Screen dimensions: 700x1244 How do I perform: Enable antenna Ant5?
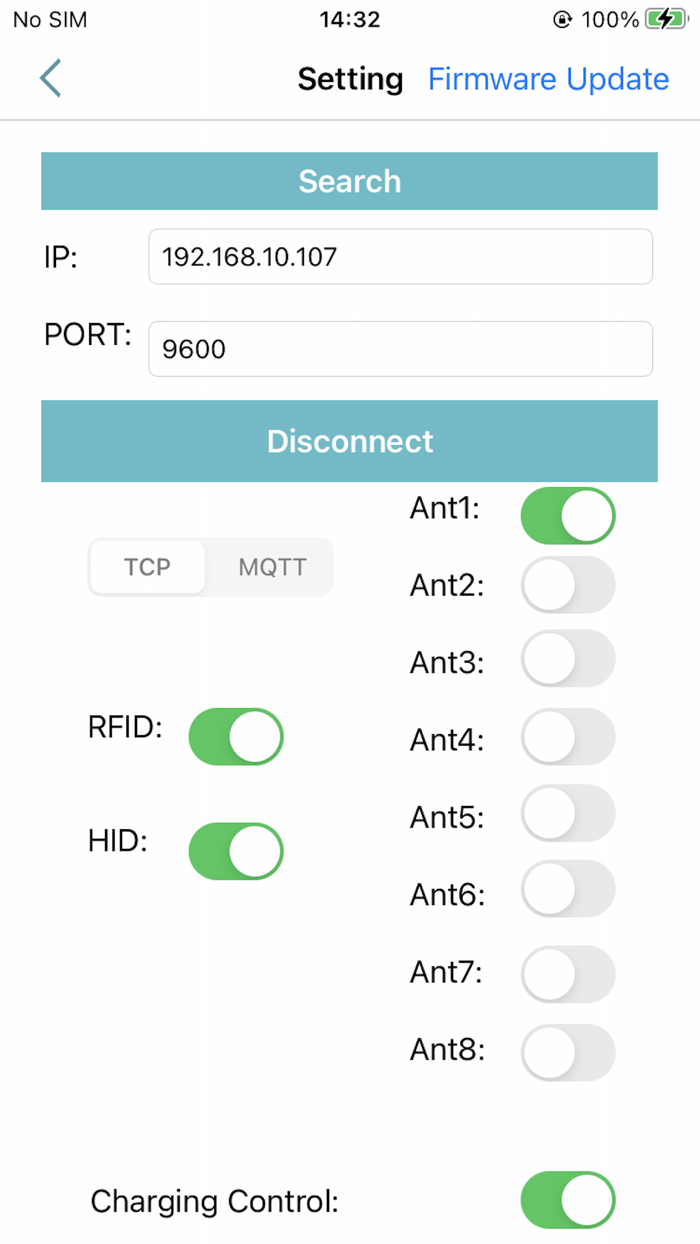pyautogui.click(x=568, y=814)
